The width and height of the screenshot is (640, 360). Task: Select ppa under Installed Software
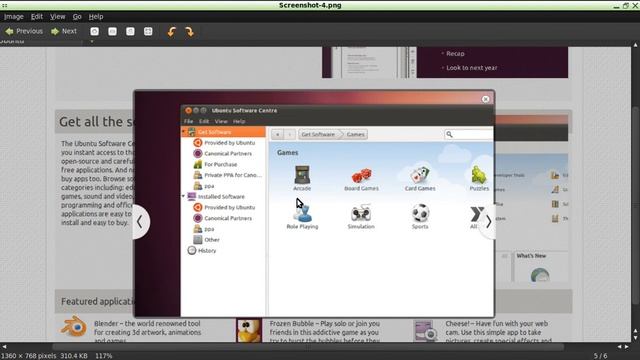tap(204, 229)
